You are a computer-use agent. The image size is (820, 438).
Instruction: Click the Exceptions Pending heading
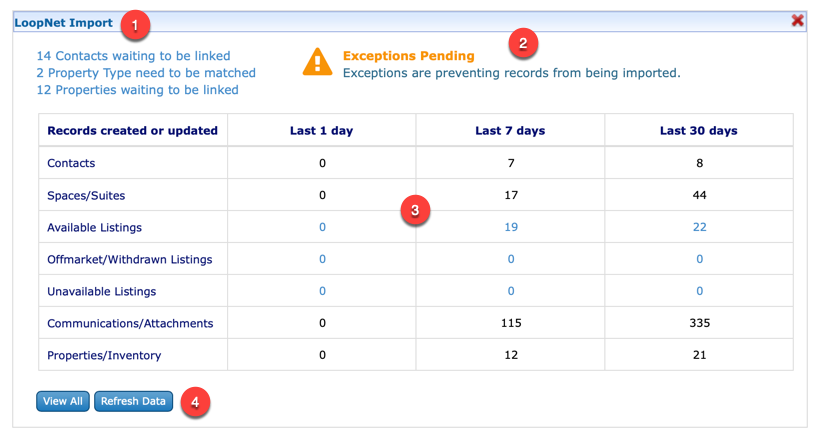click(408, 56)
